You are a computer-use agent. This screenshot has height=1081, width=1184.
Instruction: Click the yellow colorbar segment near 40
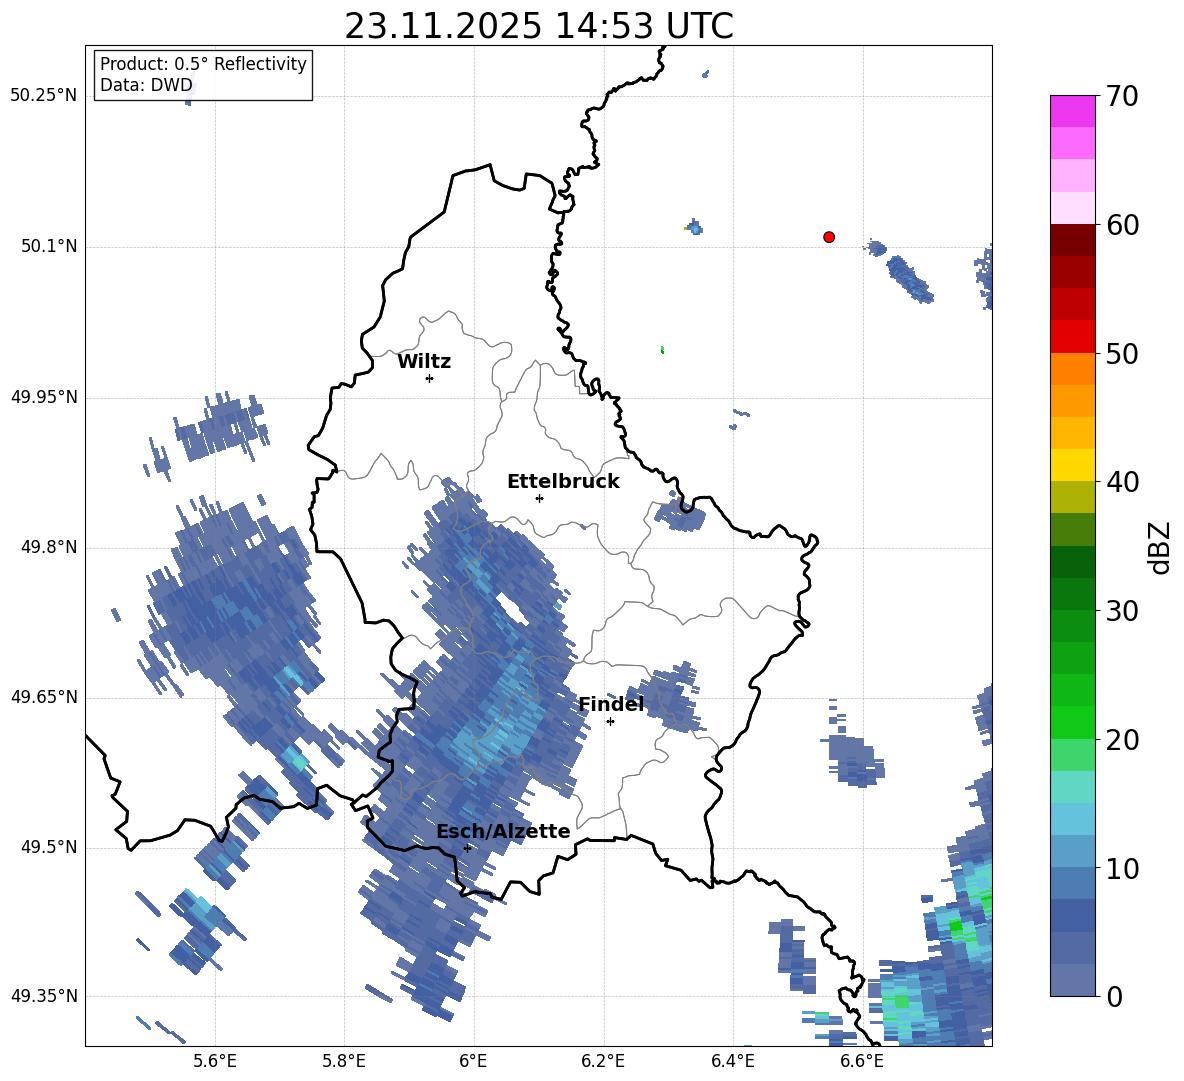1072,465
